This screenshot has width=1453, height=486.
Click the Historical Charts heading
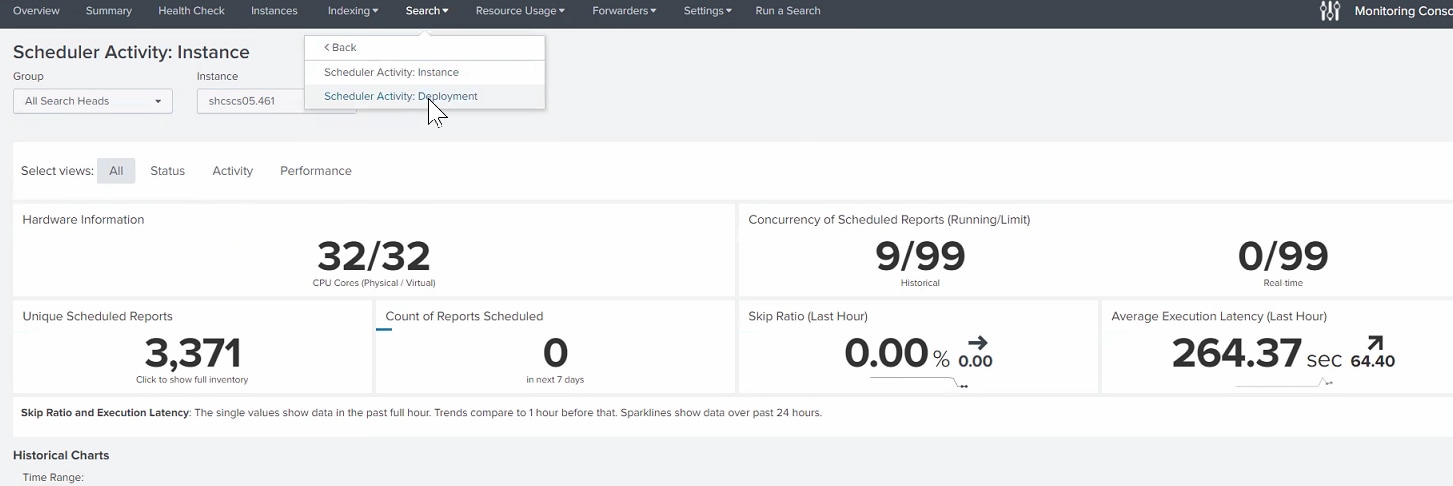61,455
